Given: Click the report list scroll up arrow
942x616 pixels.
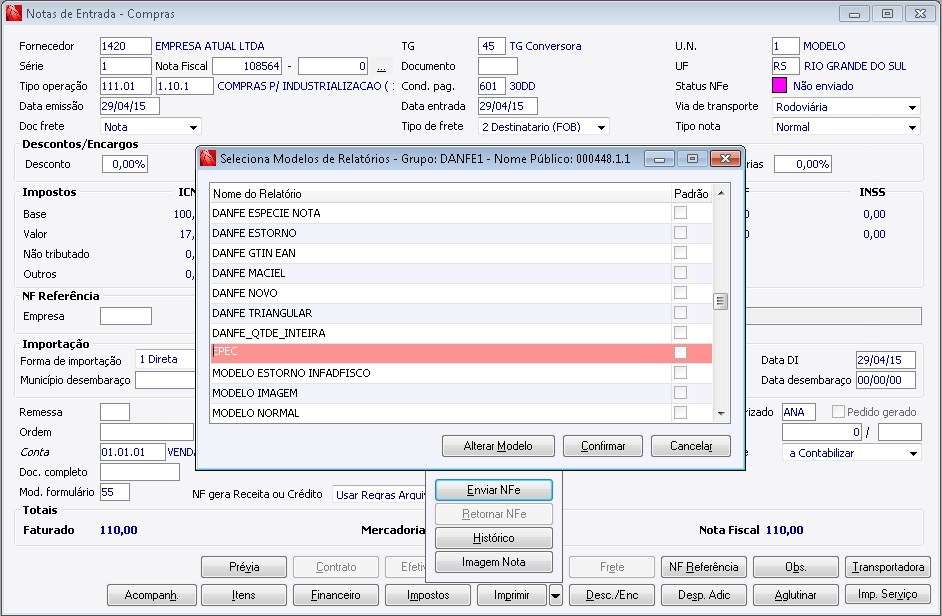Looking at the screenshot, I should pos(721,193).
